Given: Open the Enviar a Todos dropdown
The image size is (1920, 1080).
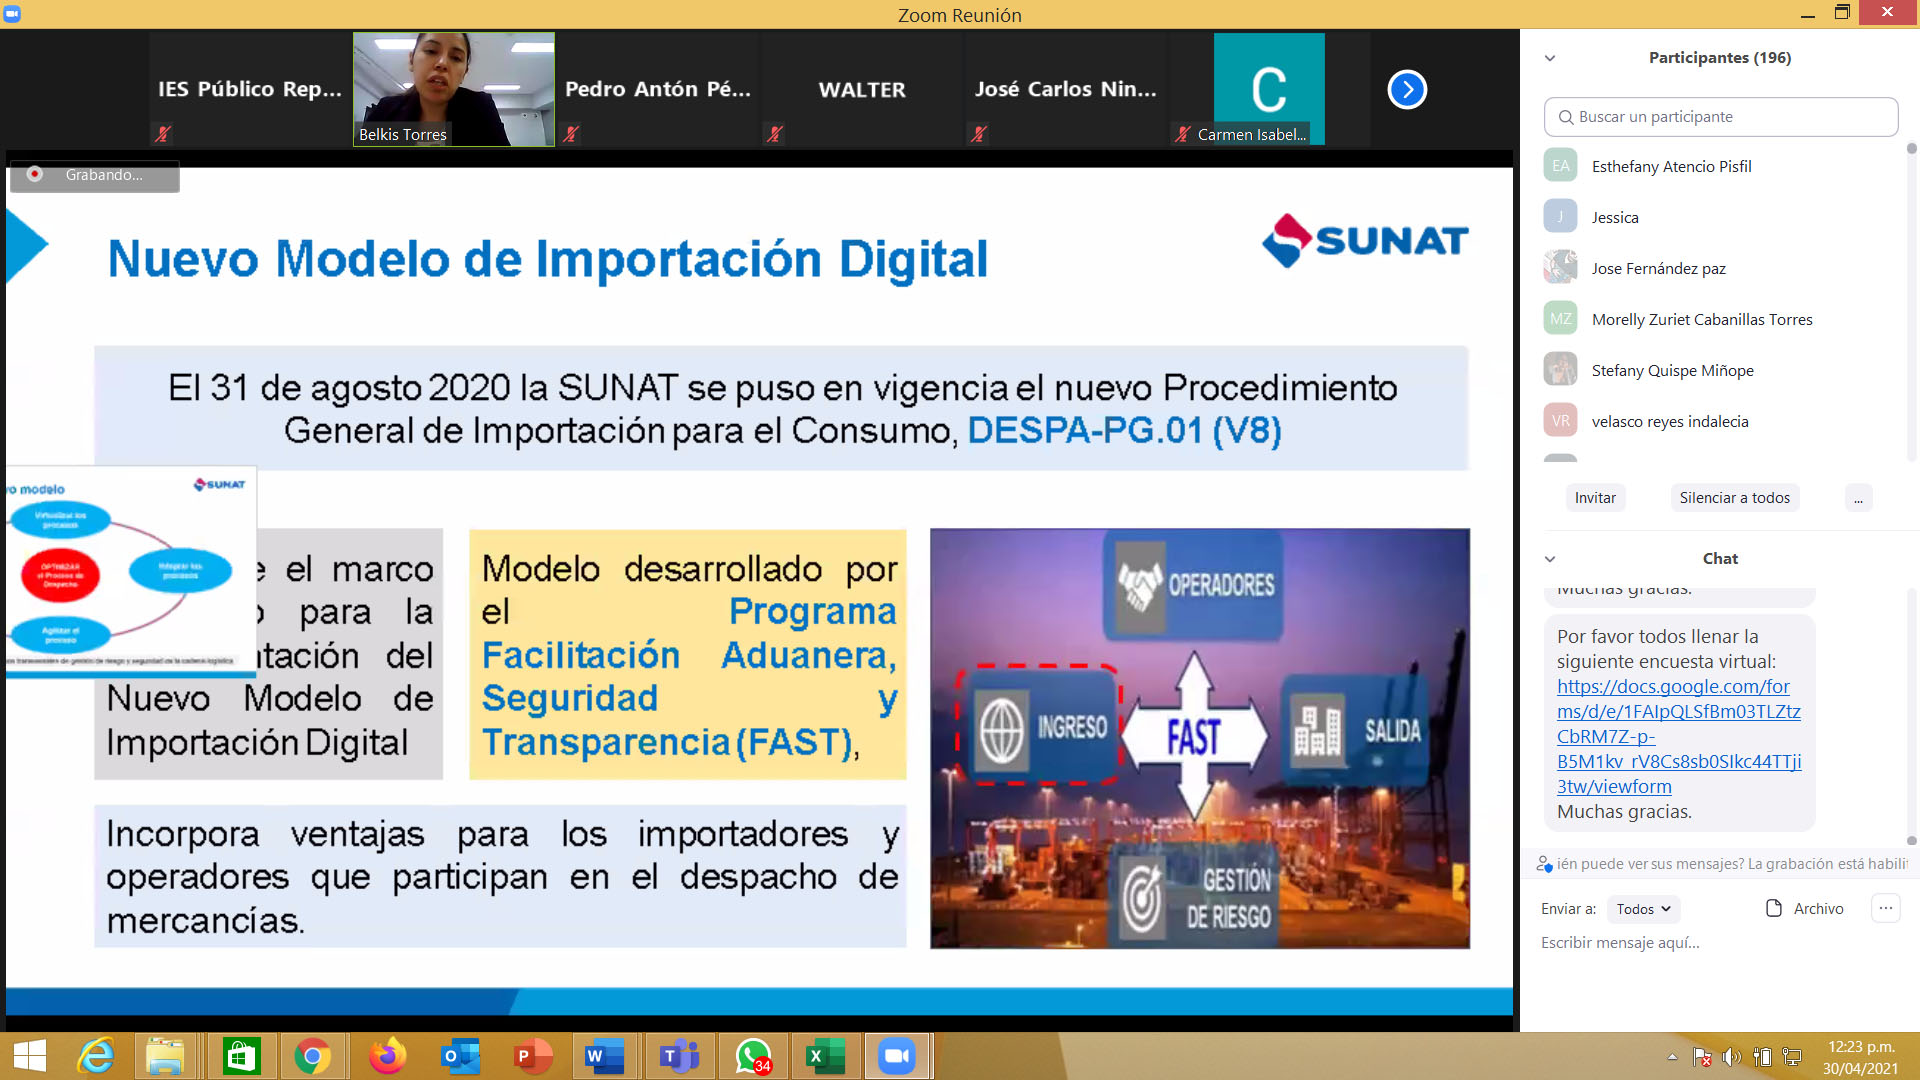Looking at the screenshot, I should pos(1643,909).
